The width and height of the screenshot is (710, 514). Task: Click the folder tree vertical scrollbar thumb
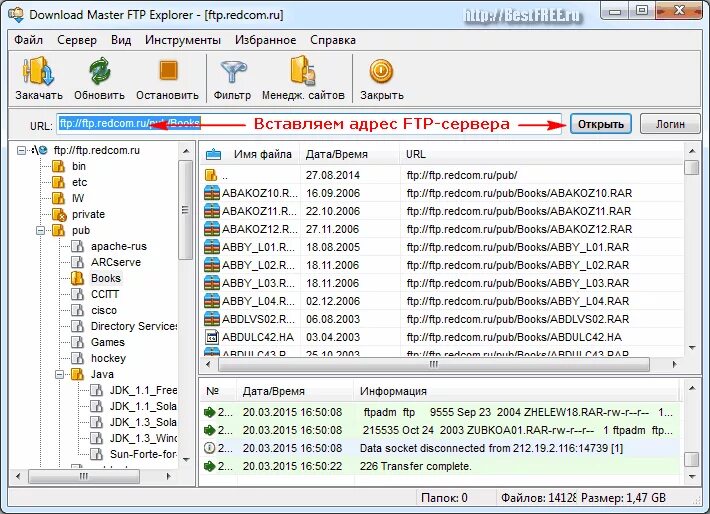[x=185, y=210]
